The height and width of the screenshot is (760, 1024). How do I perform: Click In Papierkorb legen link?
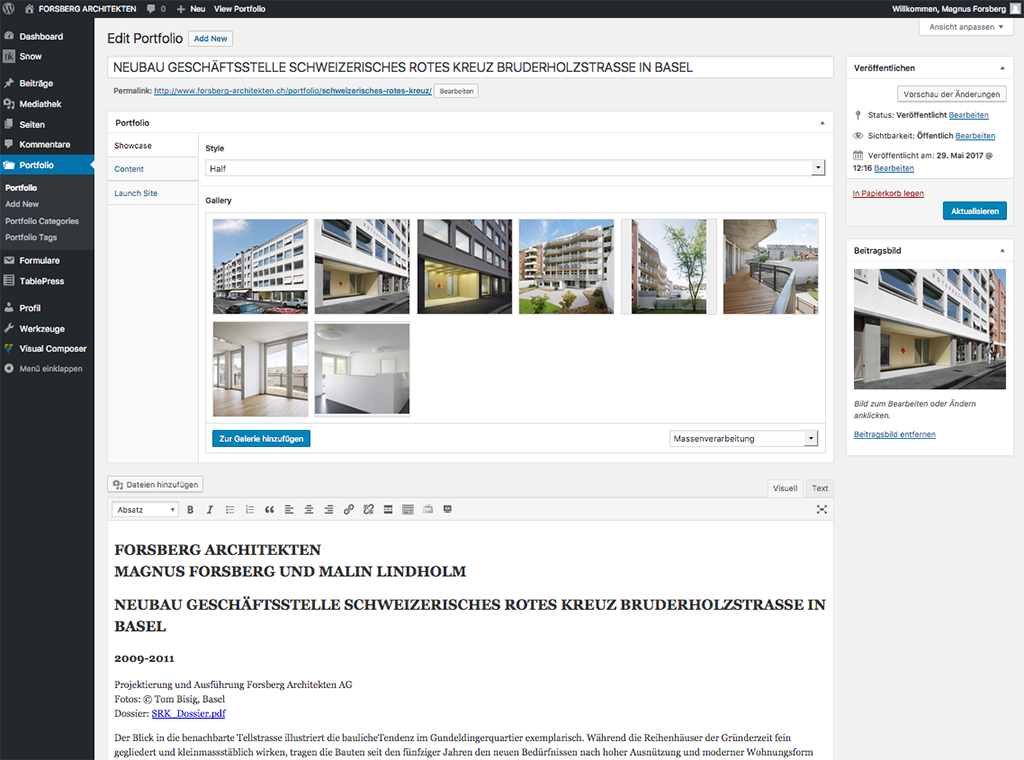888,193
